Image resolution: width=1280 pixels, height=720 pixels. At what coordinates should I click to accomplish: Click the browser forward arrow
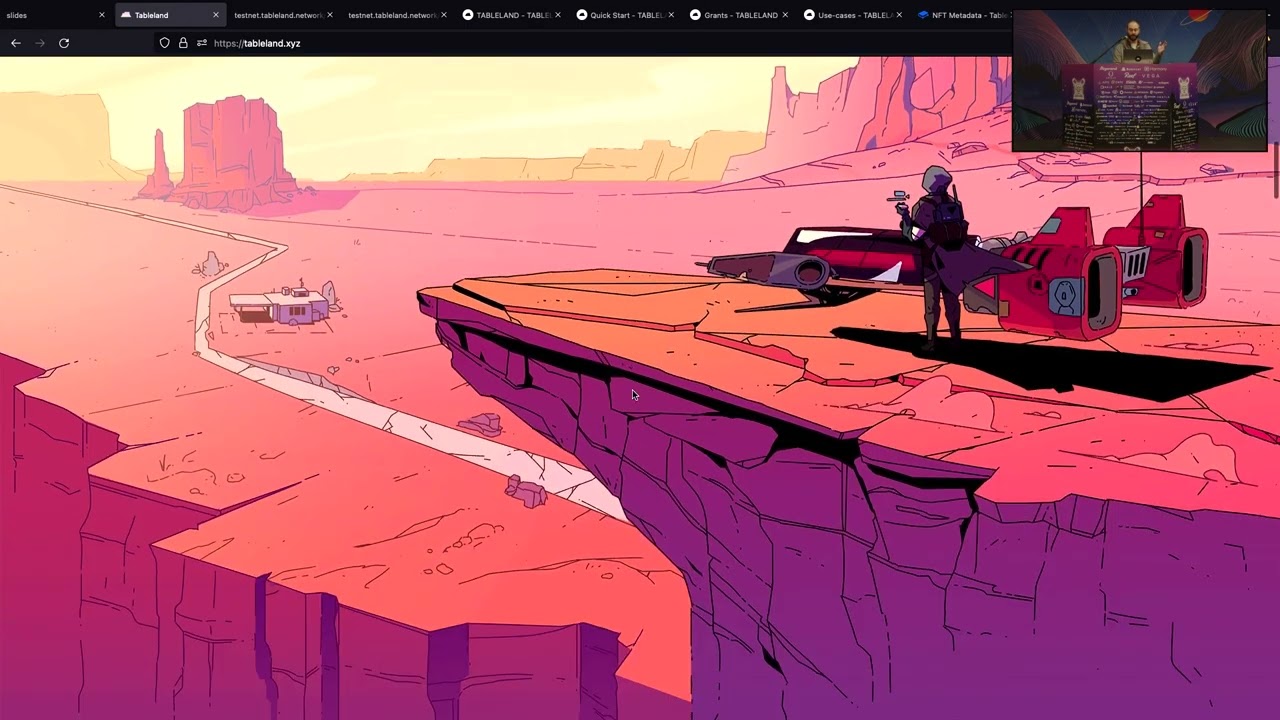click(x=40, y=43)
